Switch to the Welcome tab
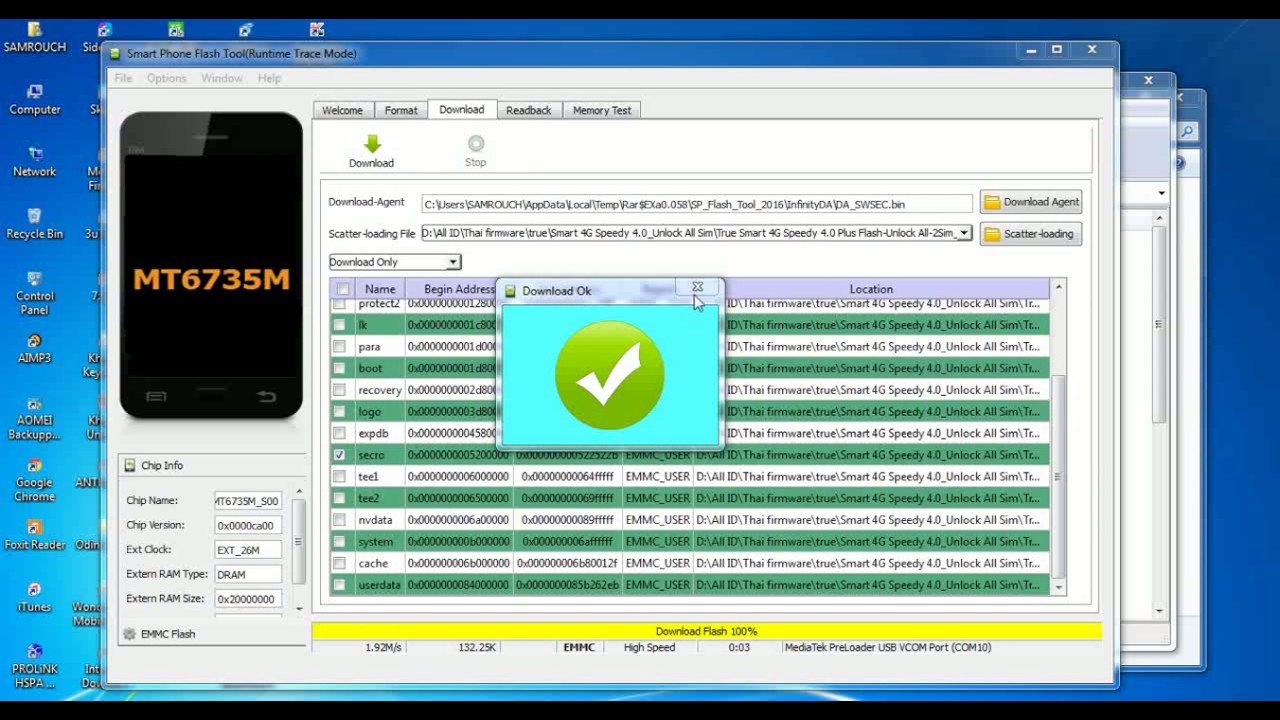The image size is (1280, 720). coord(342,110)
